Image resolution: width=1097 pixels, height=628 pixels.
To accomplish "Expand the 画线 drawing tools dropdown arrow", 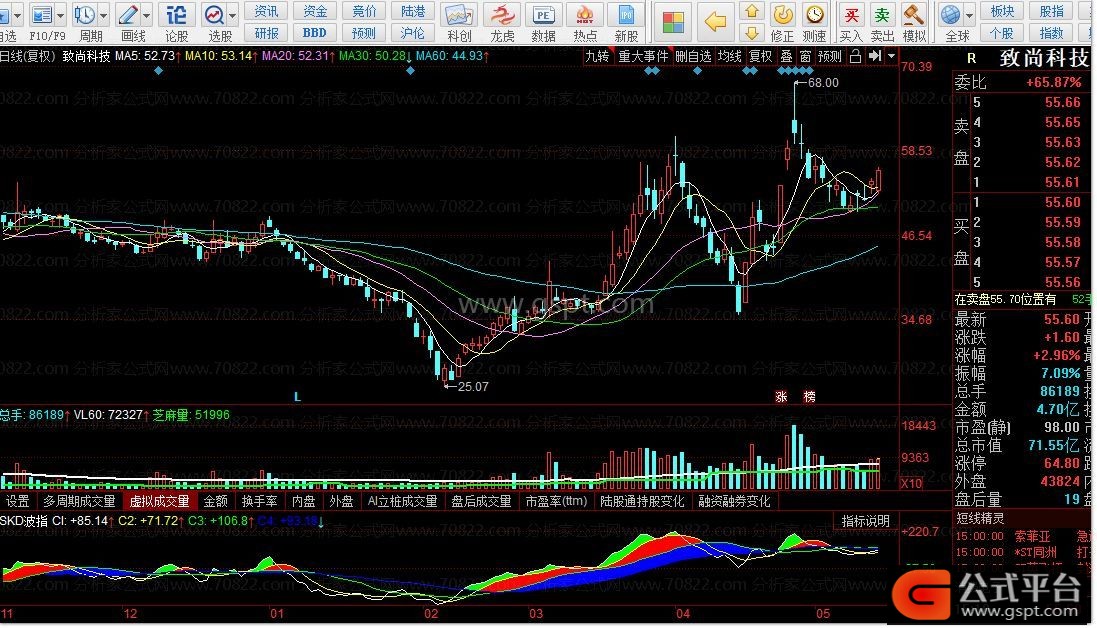I will (146, 14).
